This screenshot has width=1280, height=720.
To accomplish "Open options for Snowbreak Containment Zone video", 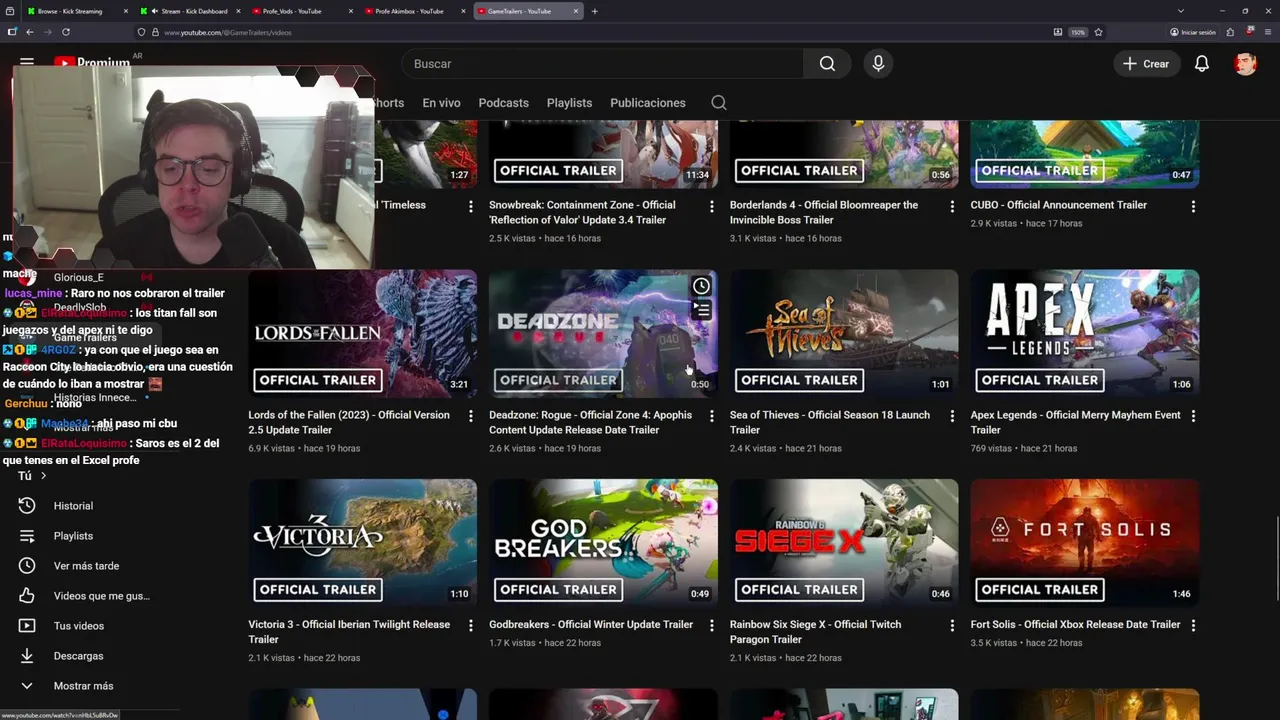I will tap(712, 206).
